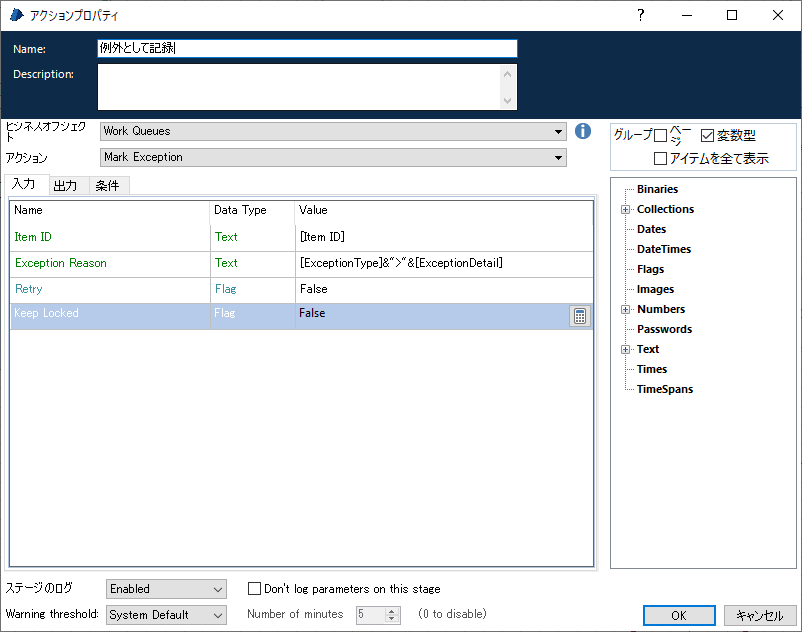Open the ステージのログ Enabled dropdown
This screenshot has width=802, height=632.
pos(166,589)
